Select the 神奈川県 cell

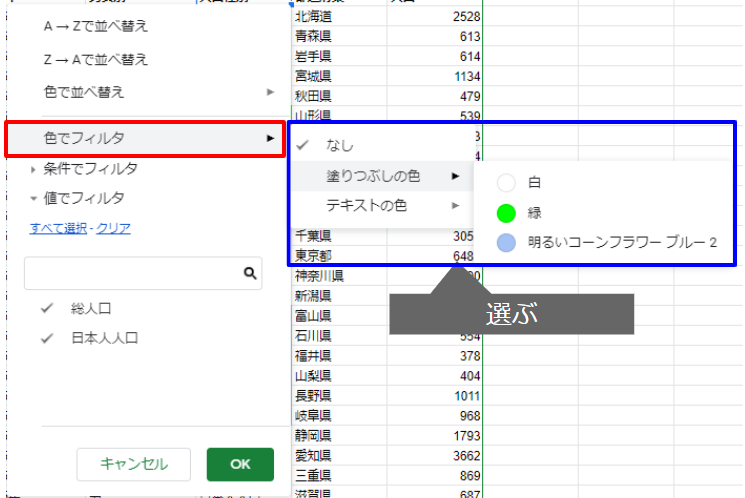coord(339,276)
